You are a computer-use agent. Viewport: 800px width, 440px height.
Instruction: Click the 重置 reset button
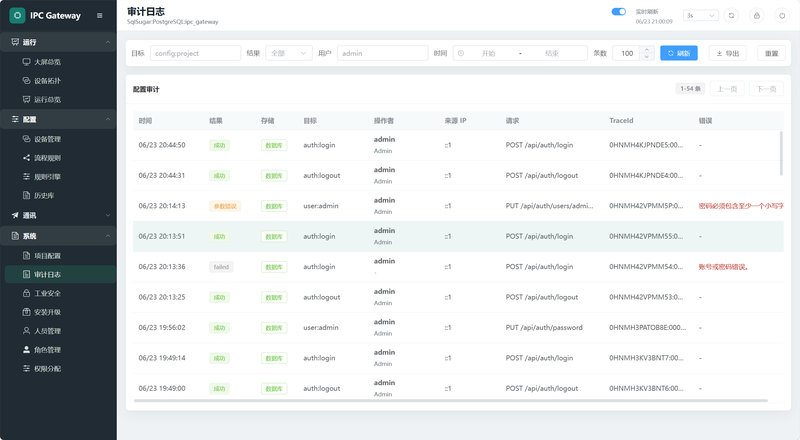click(x=771, y=53)
